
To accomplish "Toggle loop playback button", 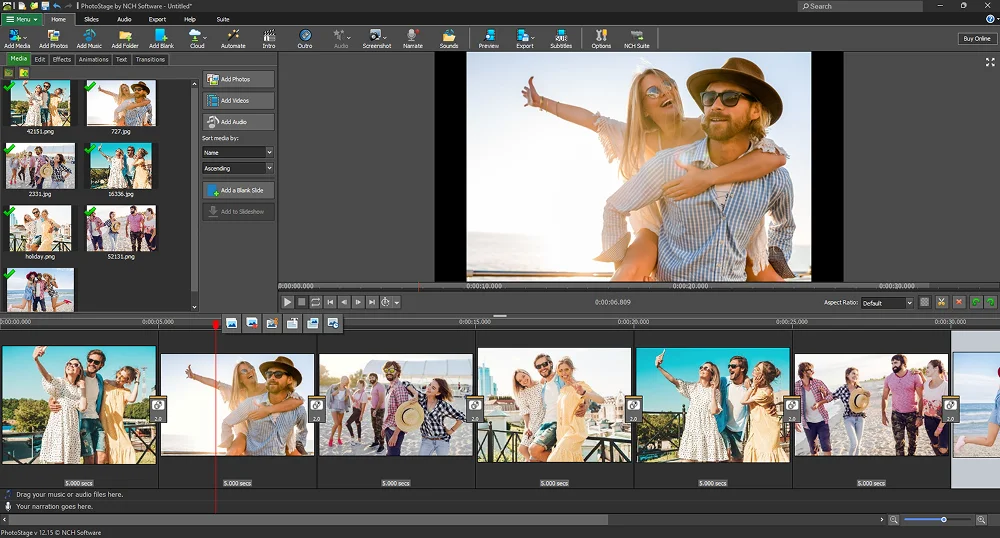I will [x=316, y=302].
